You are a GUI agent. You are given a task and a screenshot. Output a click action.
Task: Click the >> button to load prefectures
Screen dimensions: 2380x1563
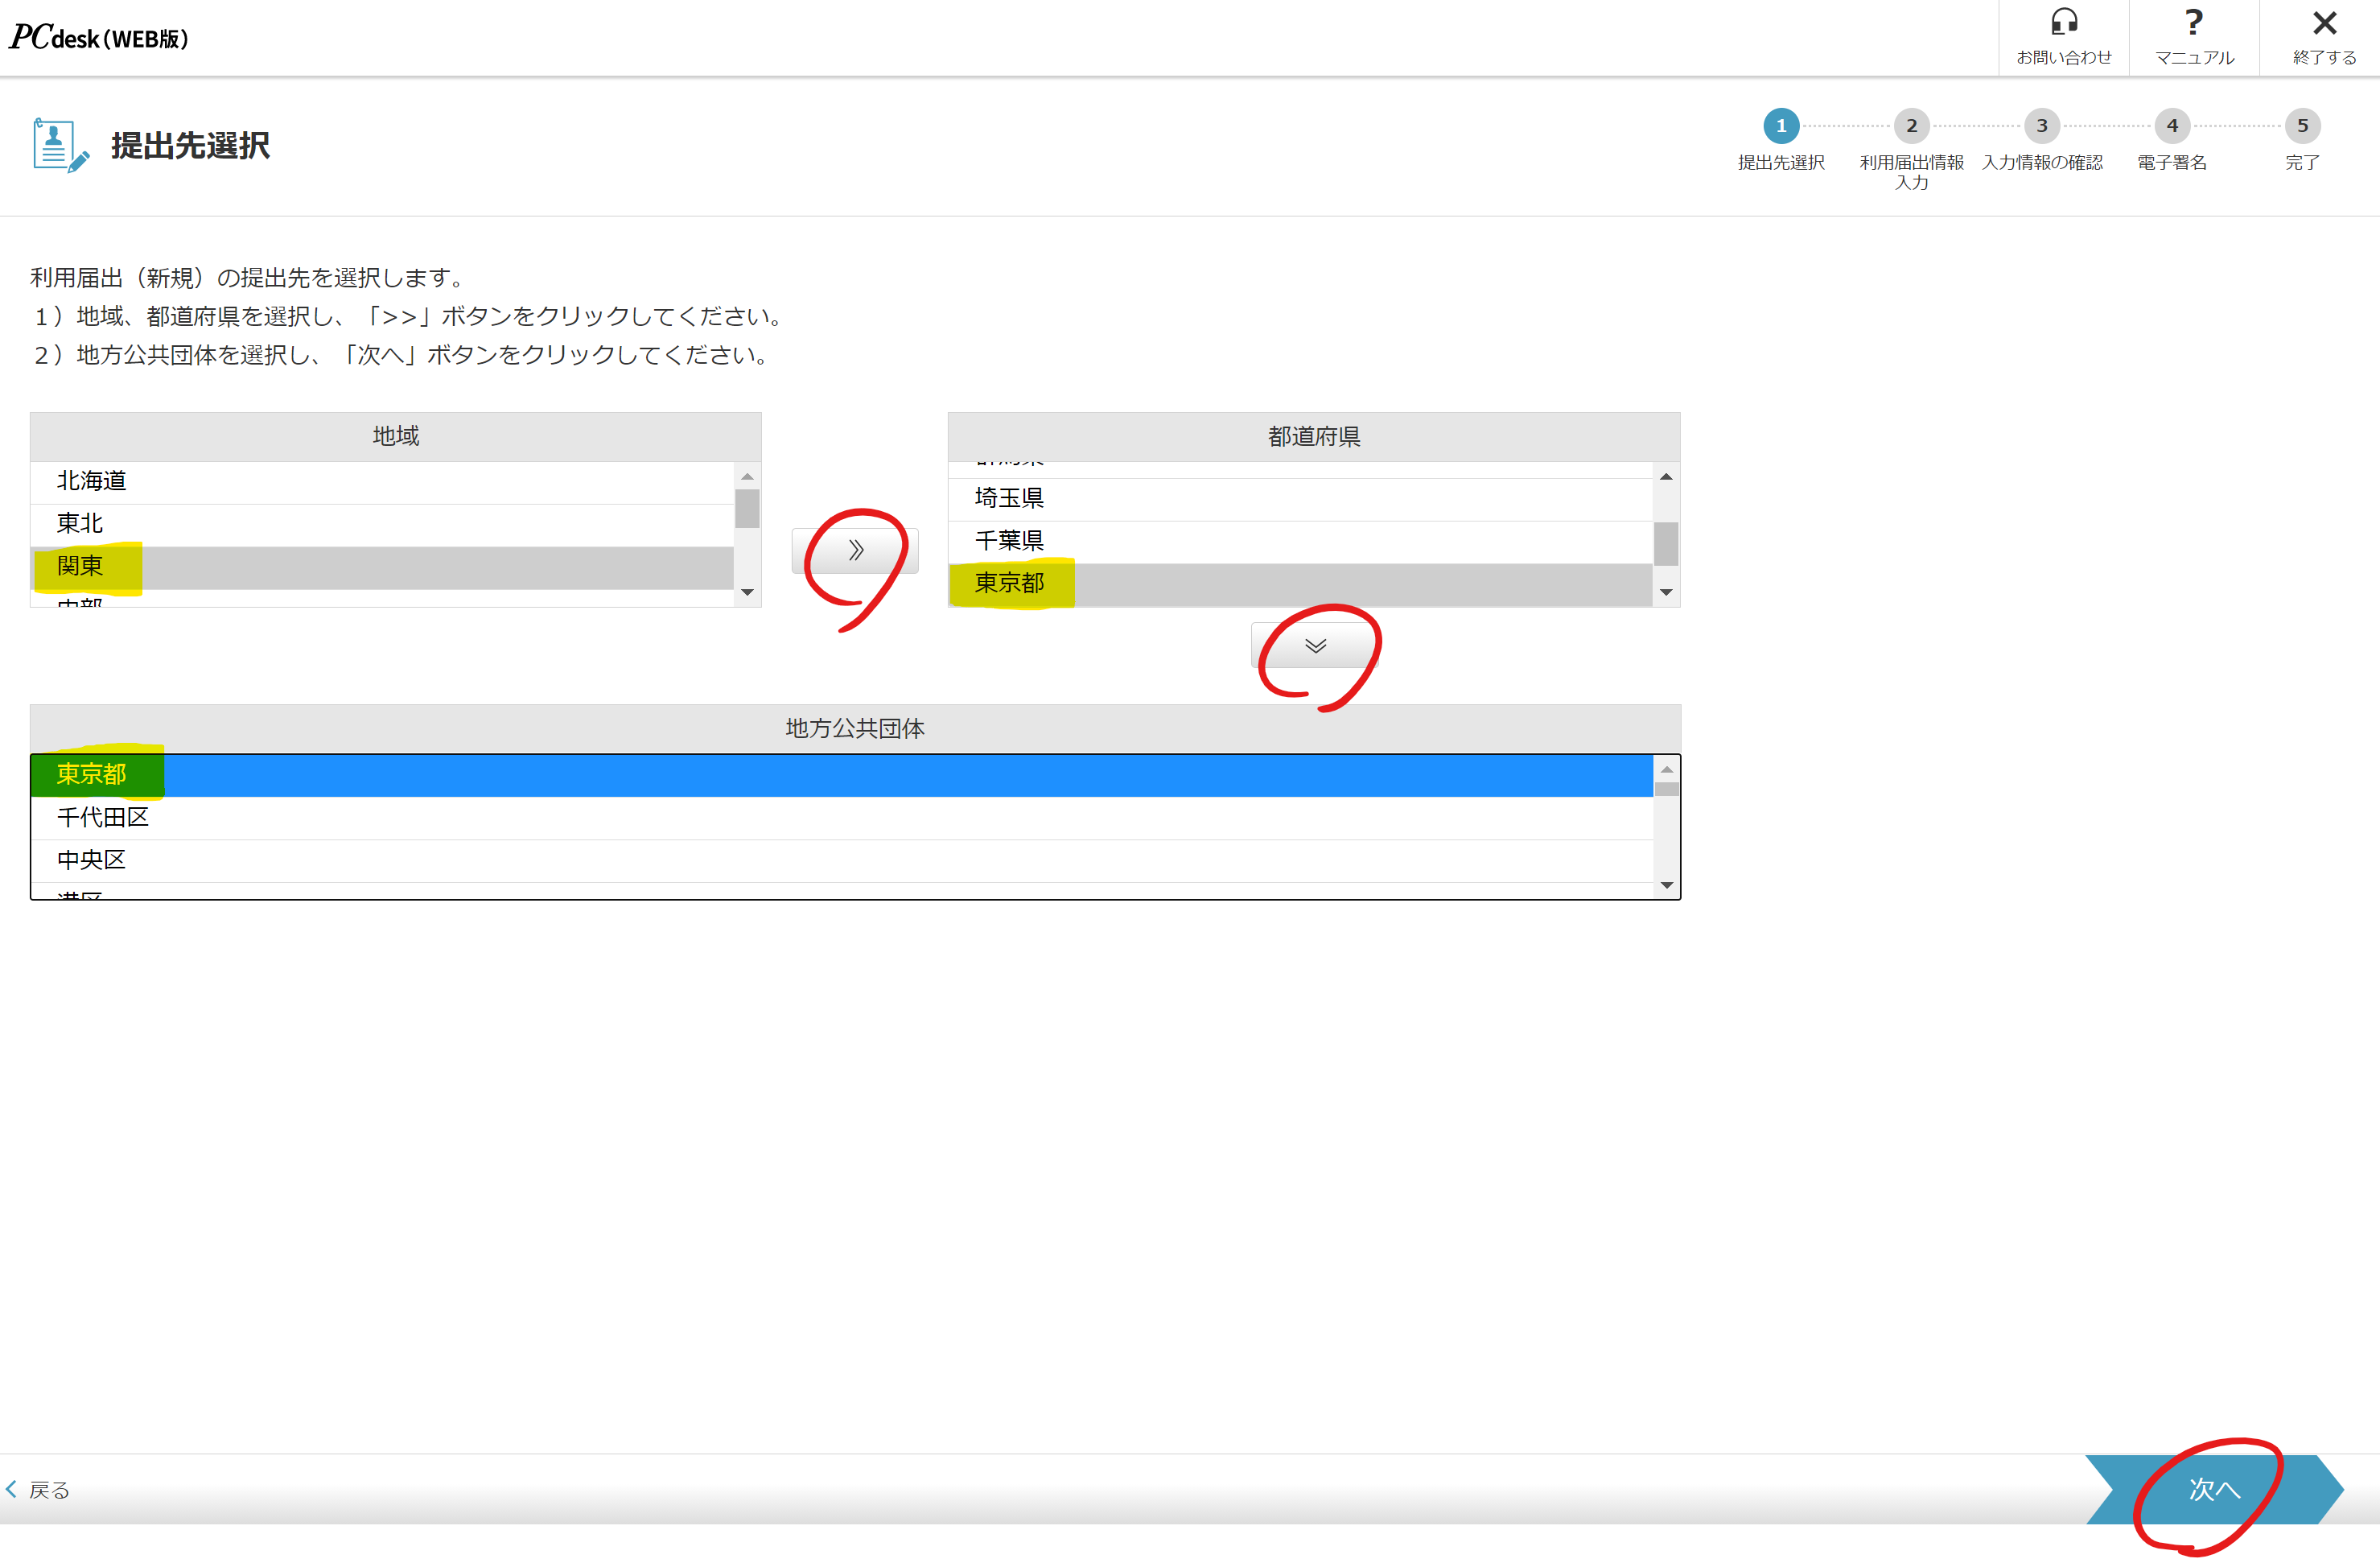(x=855, y=550)
